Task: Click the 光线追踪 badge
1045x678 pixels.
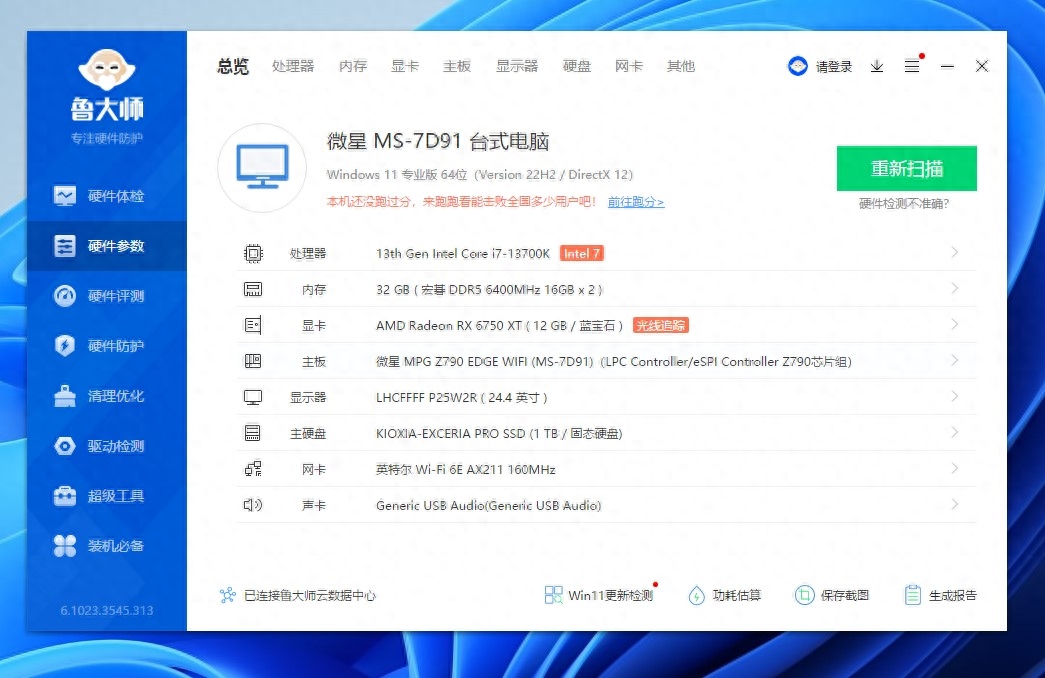Action: (660, 325)
